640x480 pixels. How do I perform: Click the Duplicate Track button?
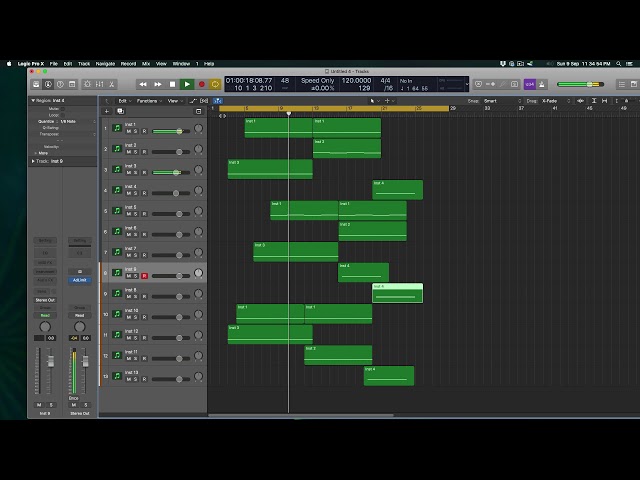[120, 111]
